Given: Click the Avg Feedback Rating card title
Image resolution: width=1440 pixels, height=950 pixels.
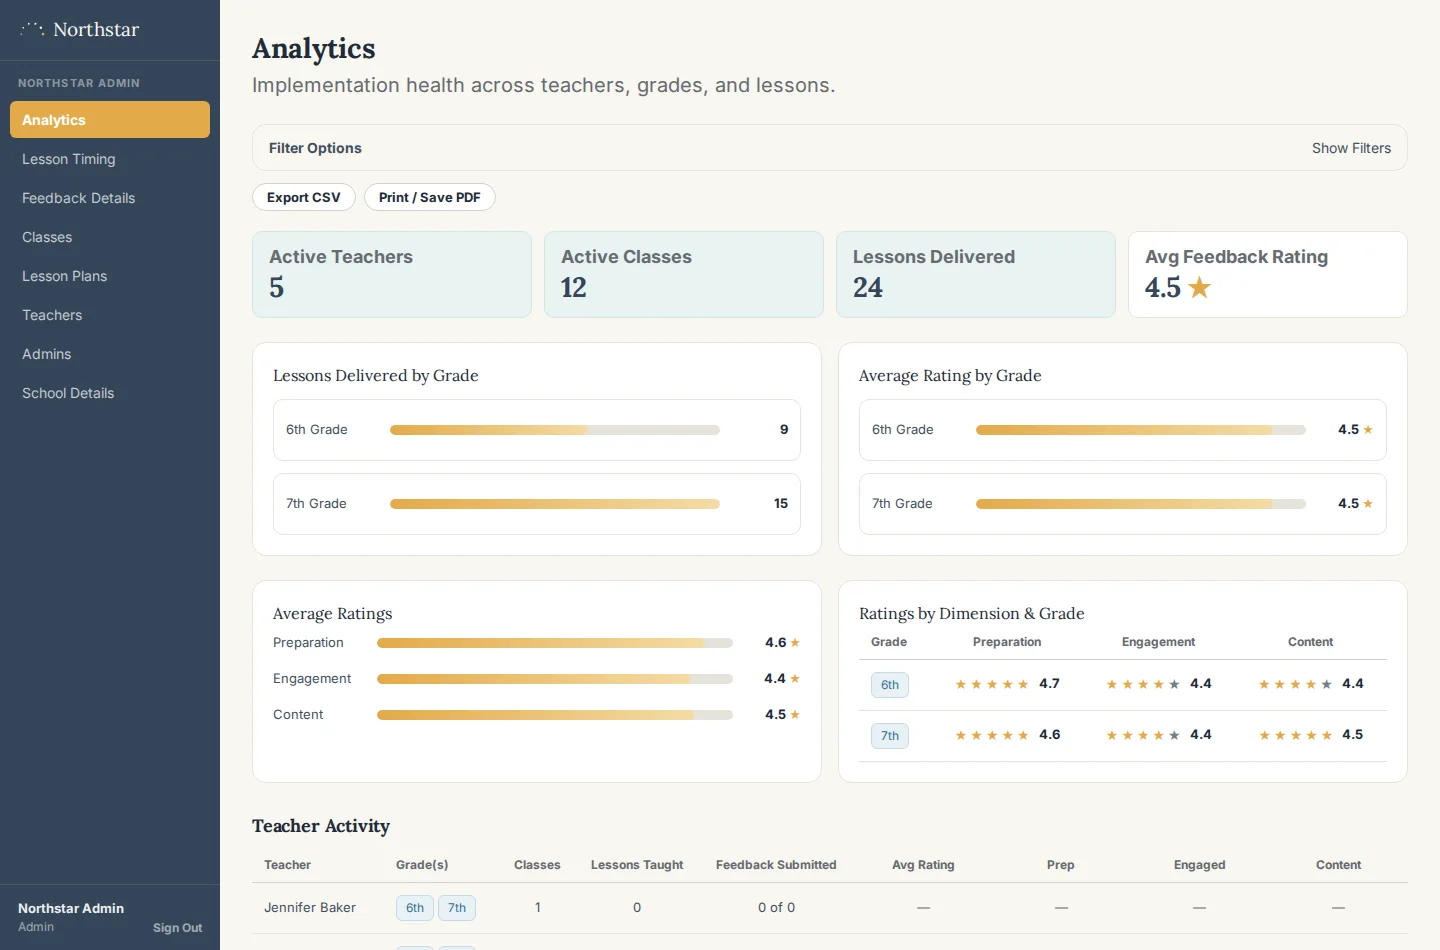Looking at the screenshot, I should tap(1236, 257).
